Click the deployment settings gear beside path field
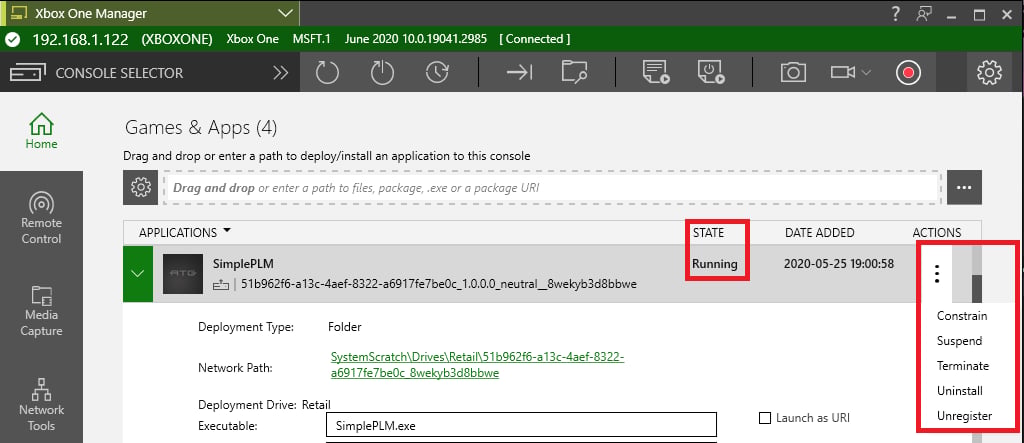This screenshot has height=443, width=1024. pyautogui.click(x=140, y=188)
